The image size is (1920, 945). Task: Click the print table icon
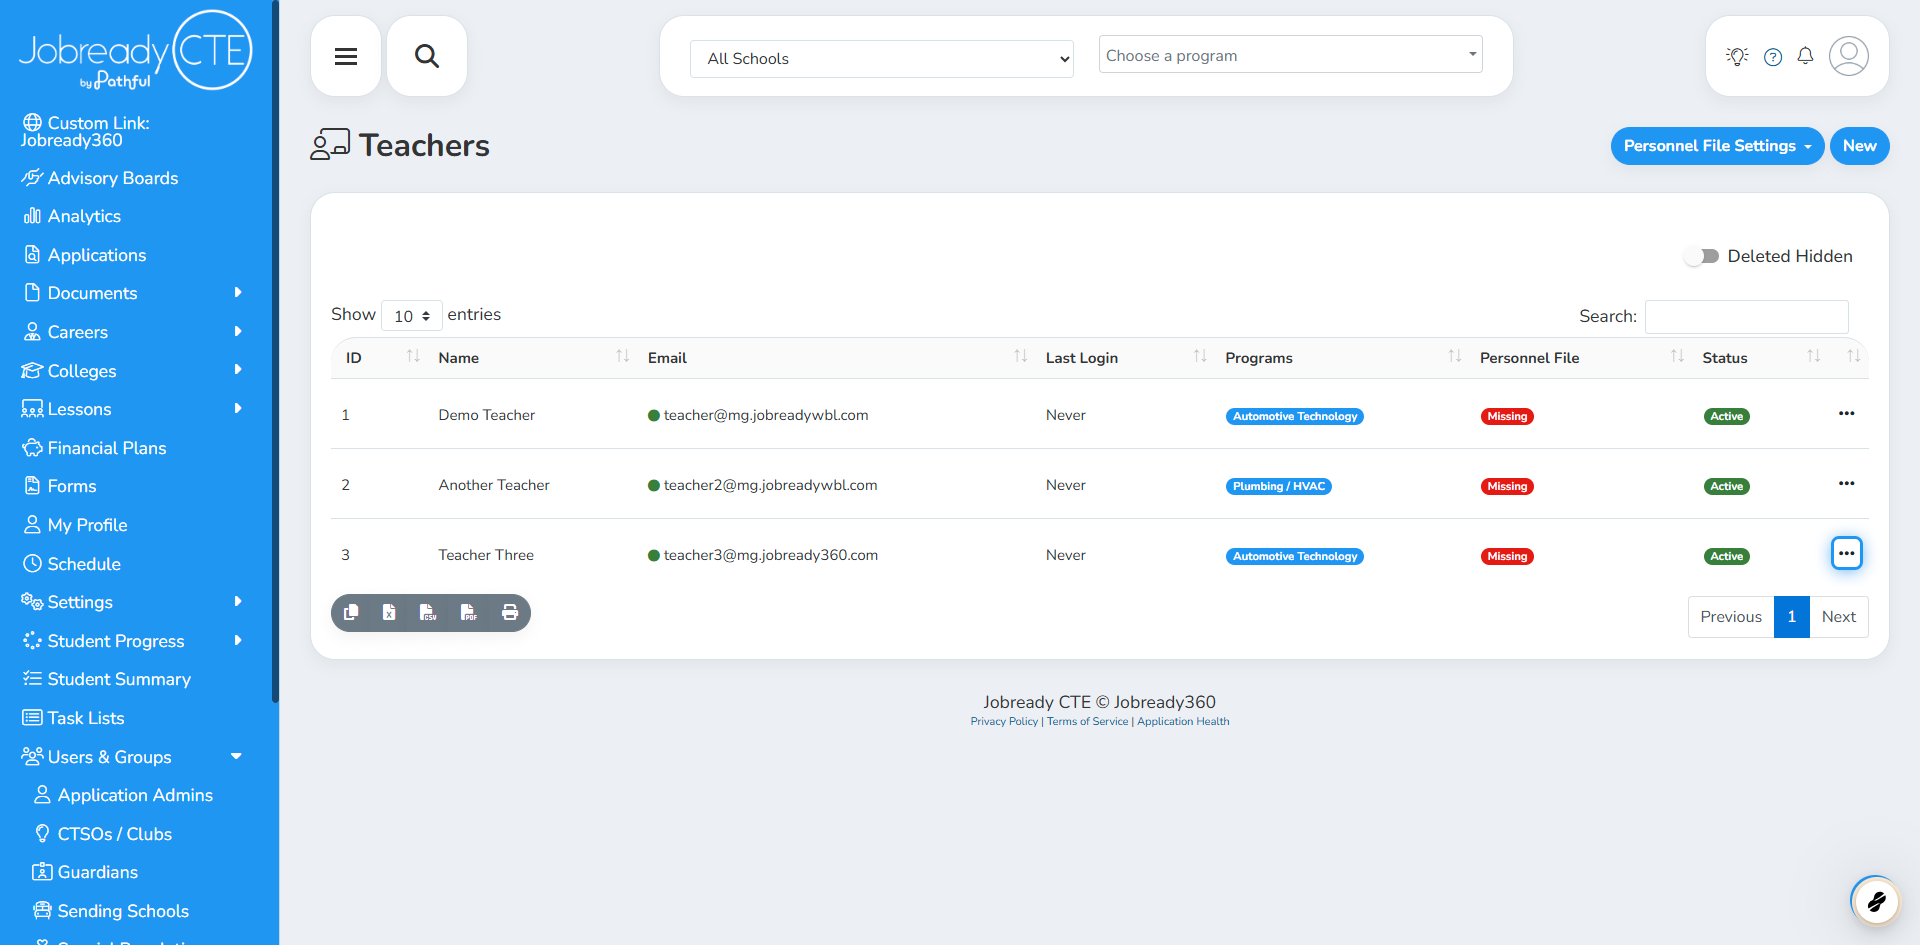click(510, 613)
